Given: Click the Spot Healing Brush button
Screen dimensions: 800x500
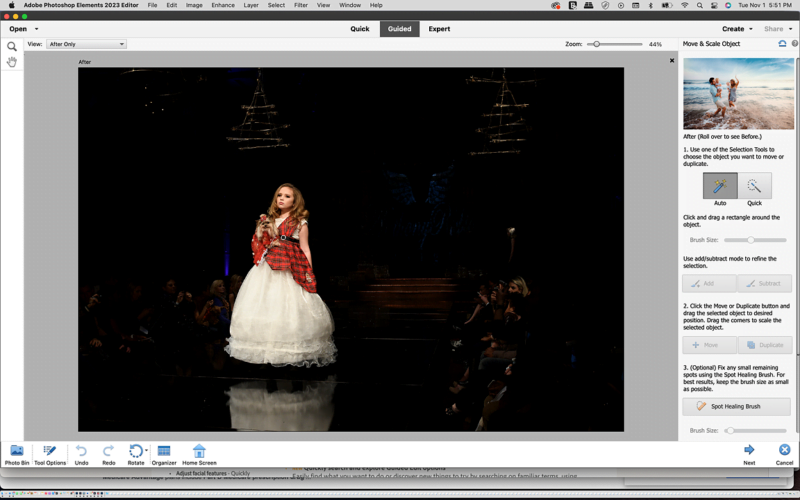Looking at the screenshot, I should tap(736, 406).
